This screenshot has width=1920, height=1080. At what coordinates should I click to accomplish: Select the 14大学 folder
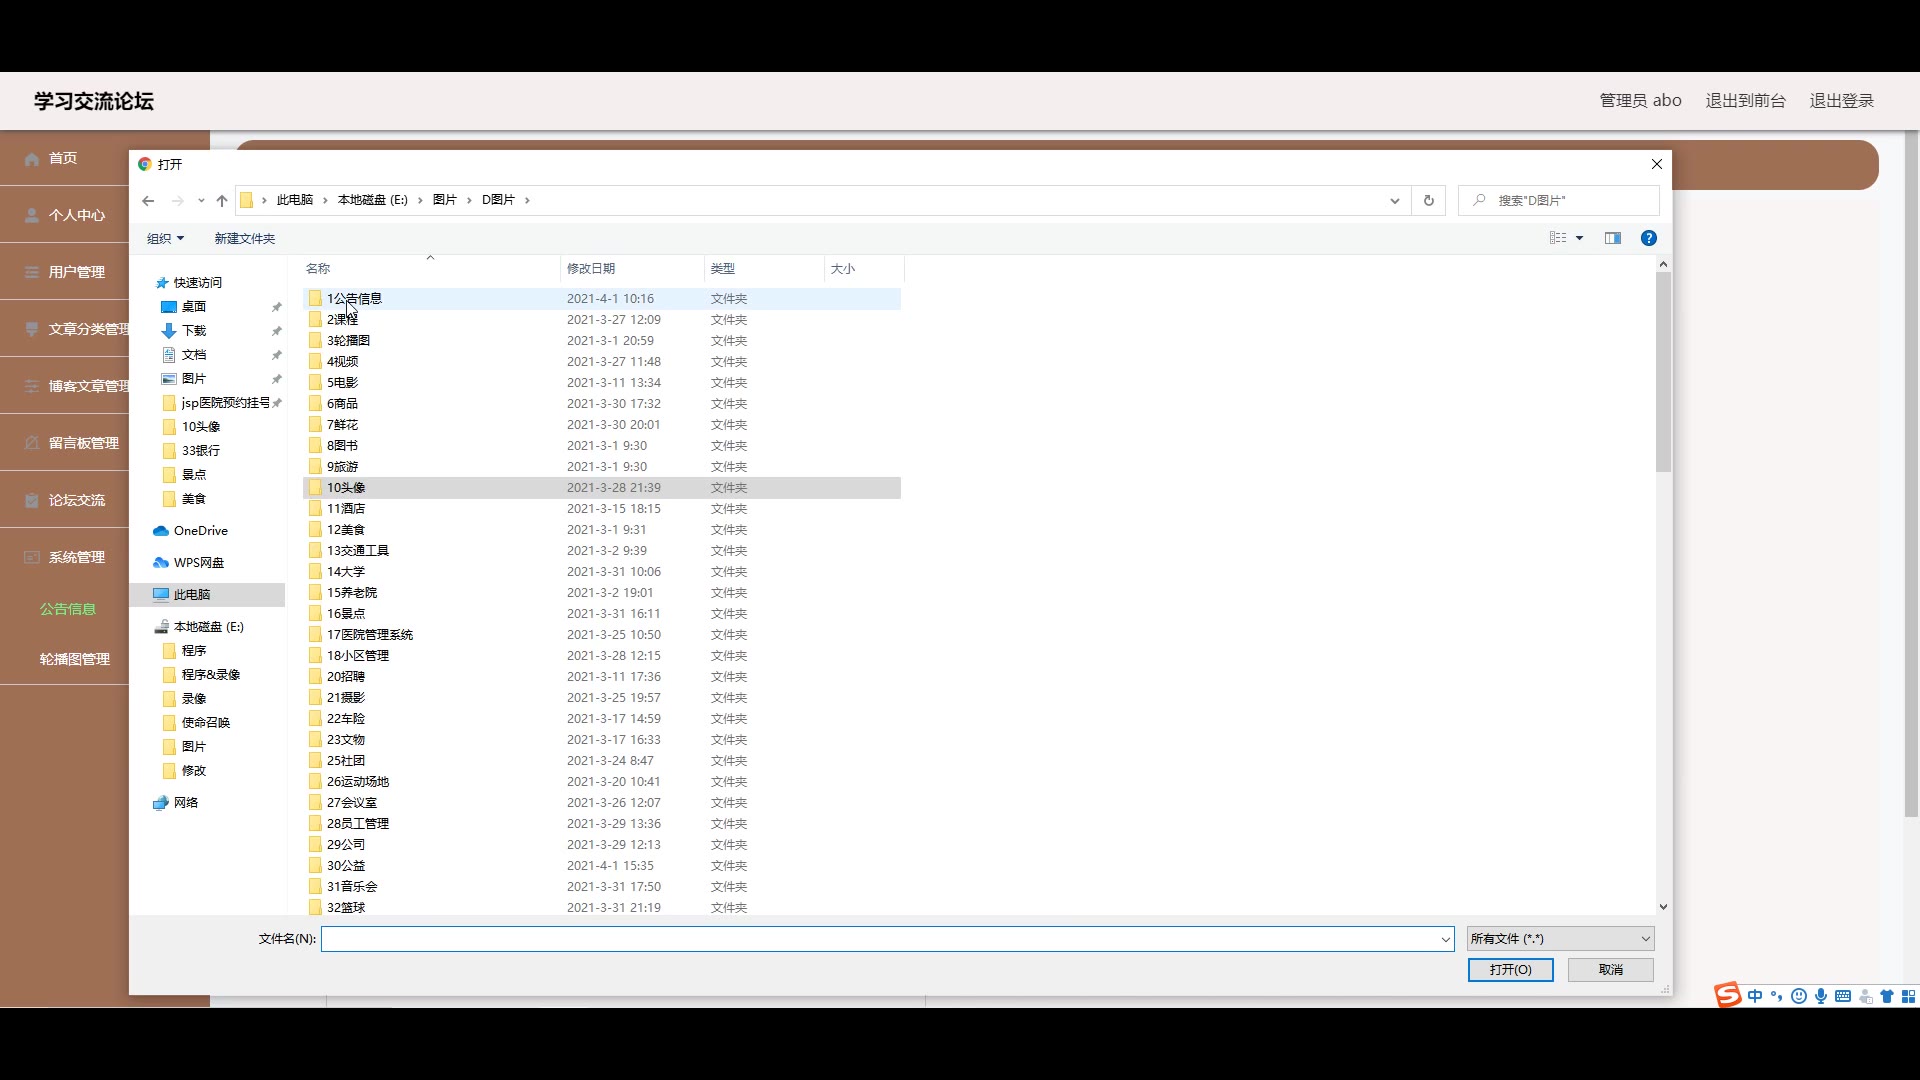tap(346, 572)
